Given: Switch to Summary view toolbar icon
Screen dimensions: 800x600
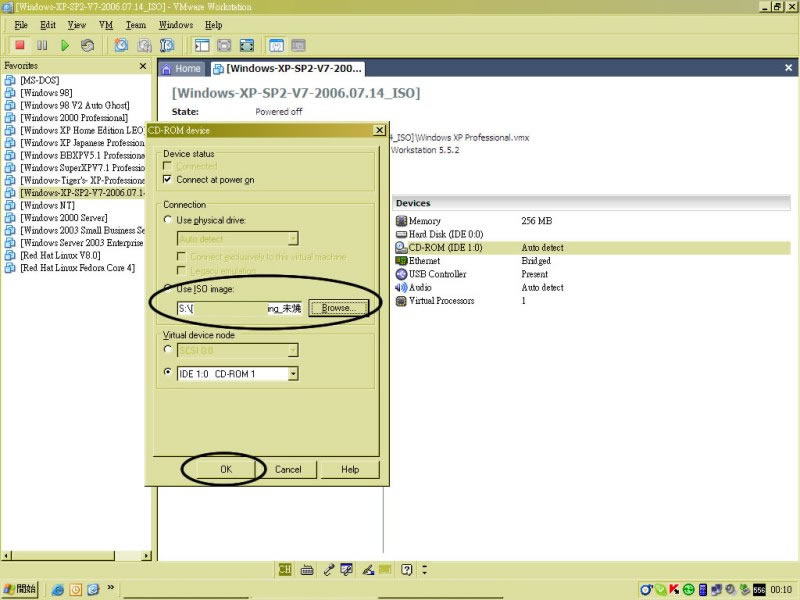Looking at the screenshot, I should (276, 45).
